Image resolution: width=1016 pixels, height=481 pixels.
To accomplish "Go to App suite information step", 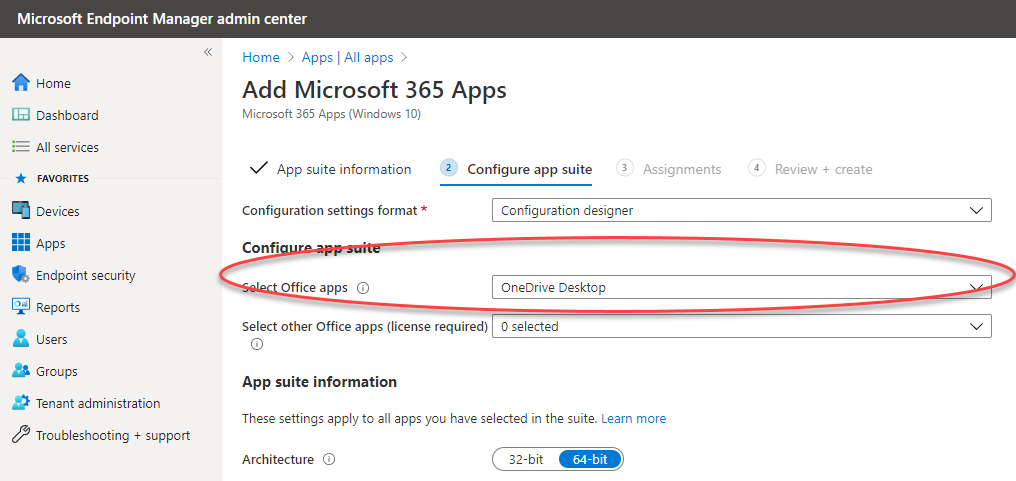I will [x=343, y=169].
